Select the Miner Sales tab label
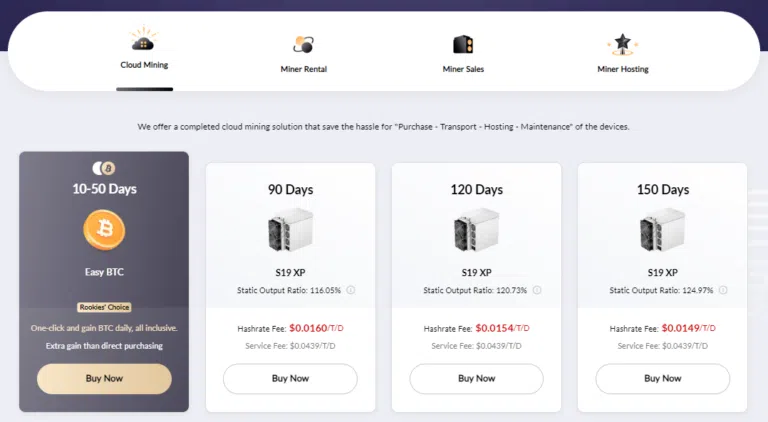The width and height of the screenshot is (768, 422). click(463, 69)
